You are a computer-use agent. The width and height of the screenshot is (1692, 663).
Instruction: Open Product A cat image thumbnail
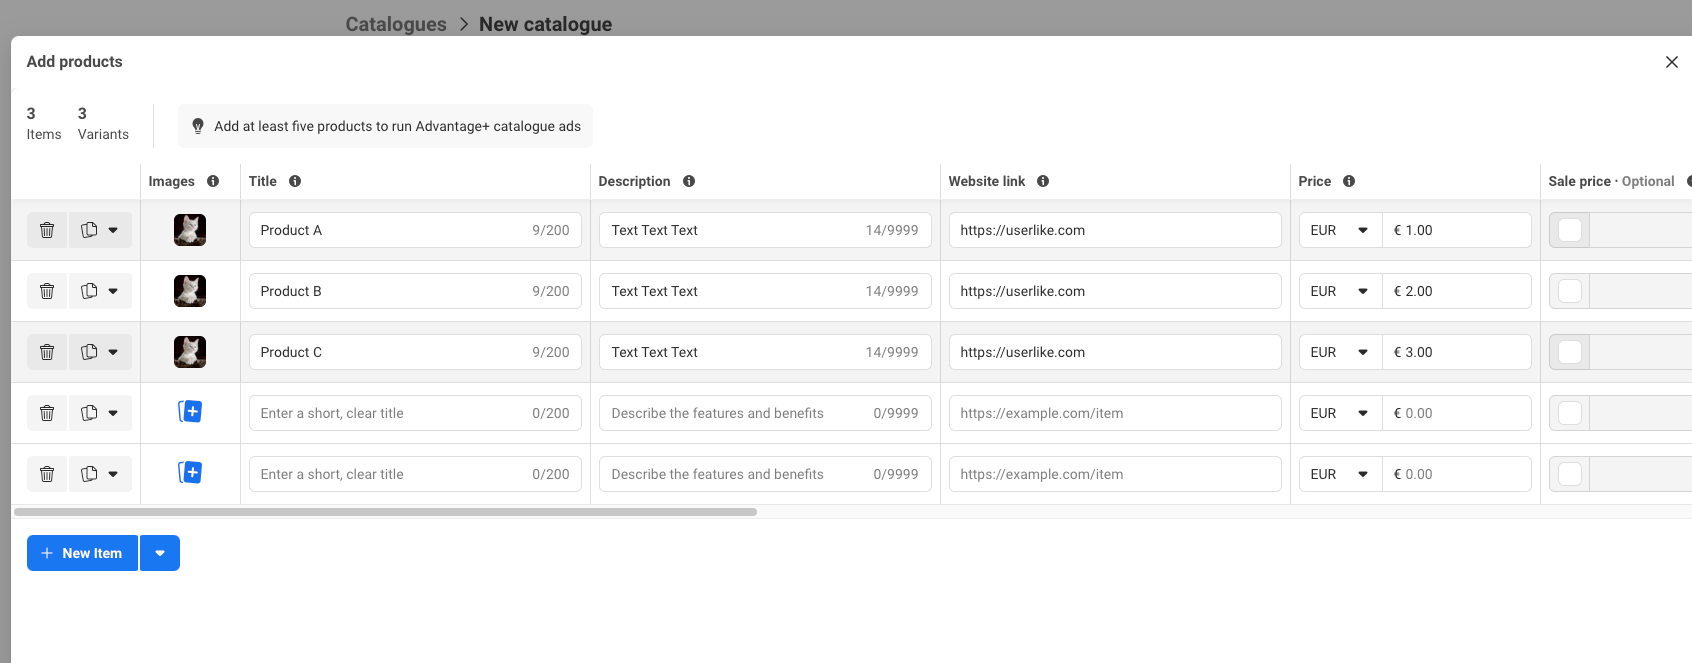point(190,230)
